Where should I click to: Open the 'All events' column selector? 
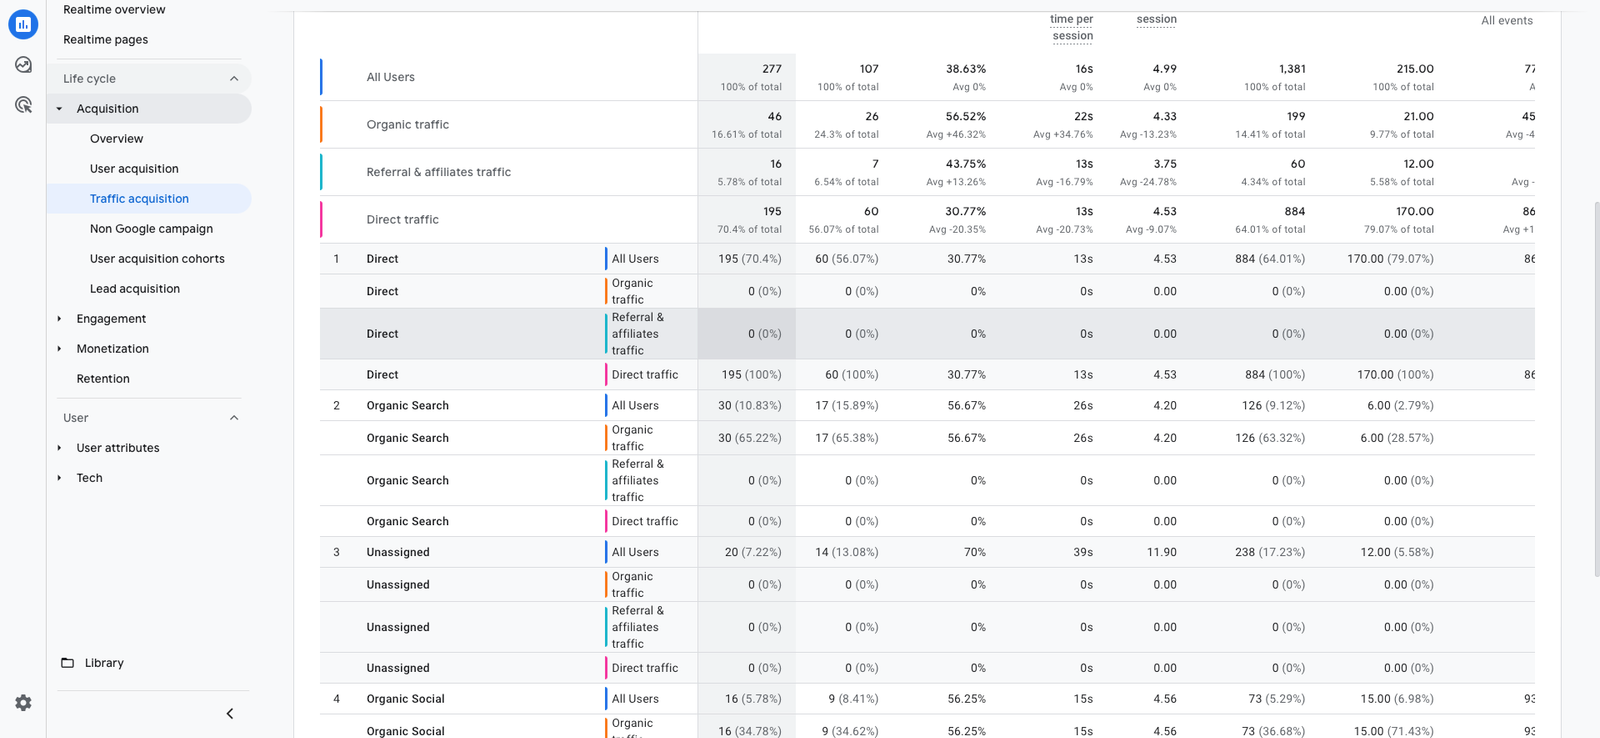[1506, 21]
